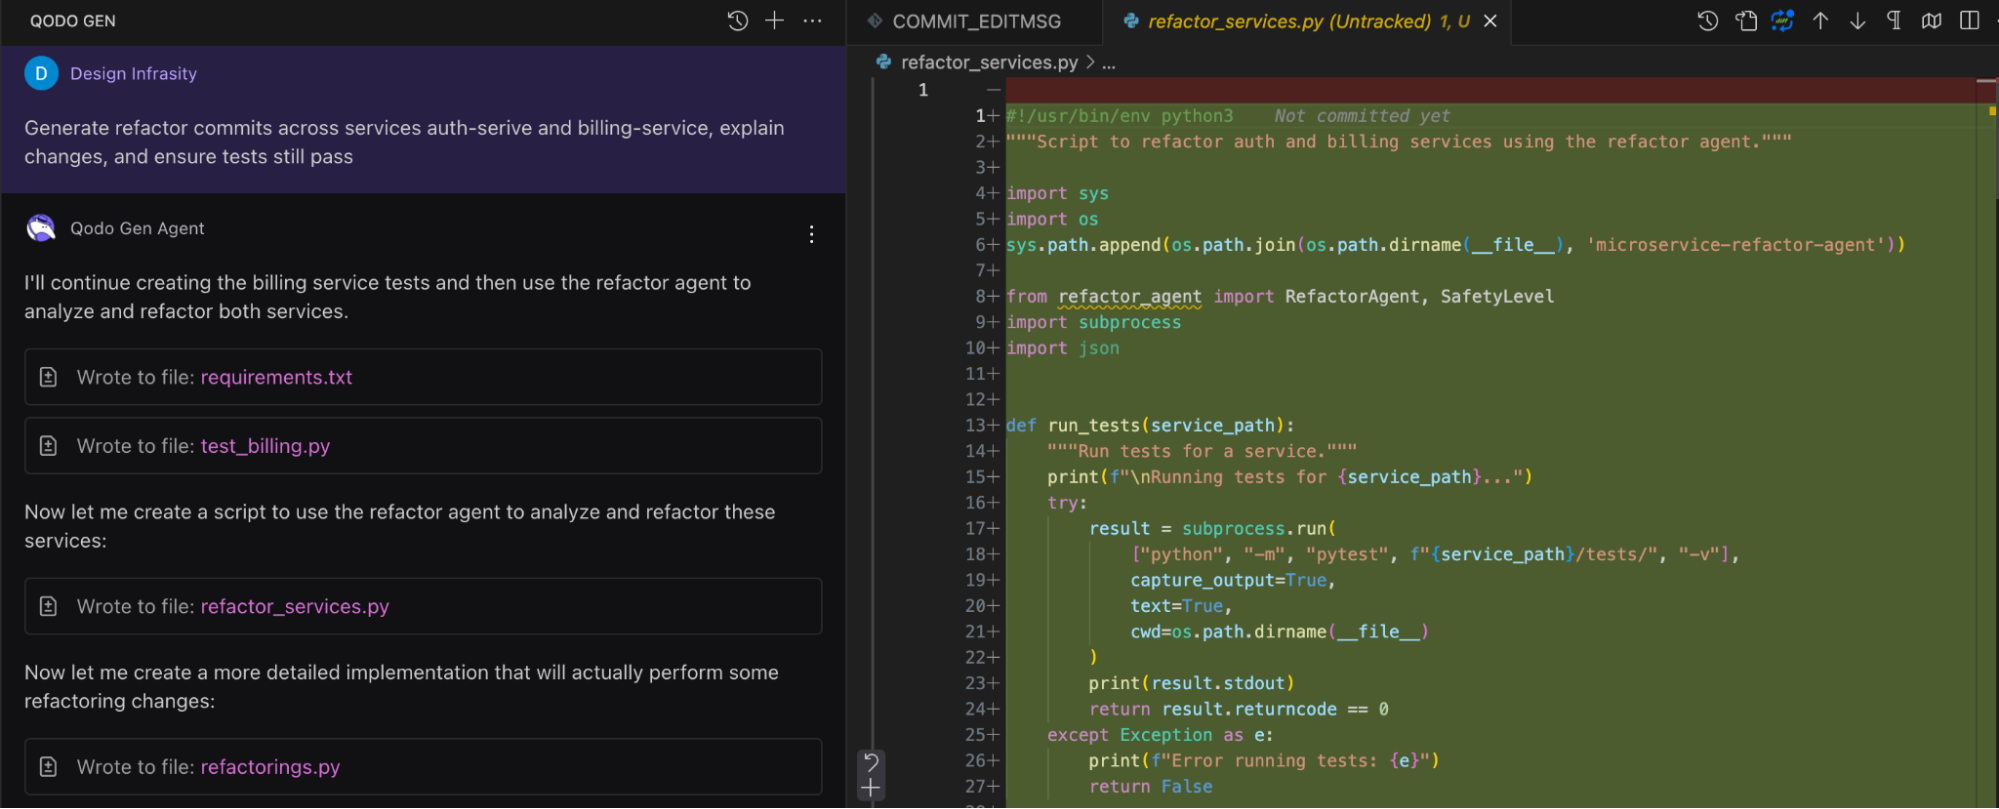
Task: Click the user prompt message about refactor commits
Action: click(x=404, y=142)
